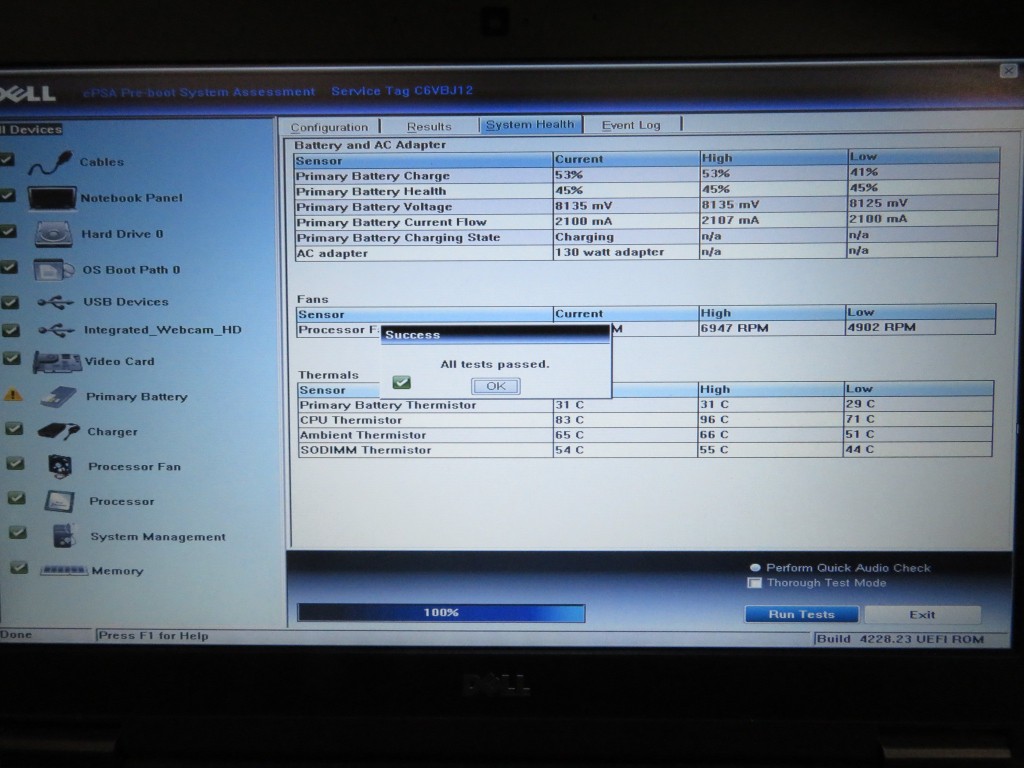Viewport: 1024px width, 768px height.
Task: Select the System Health tab
Action: pos(530,124)
